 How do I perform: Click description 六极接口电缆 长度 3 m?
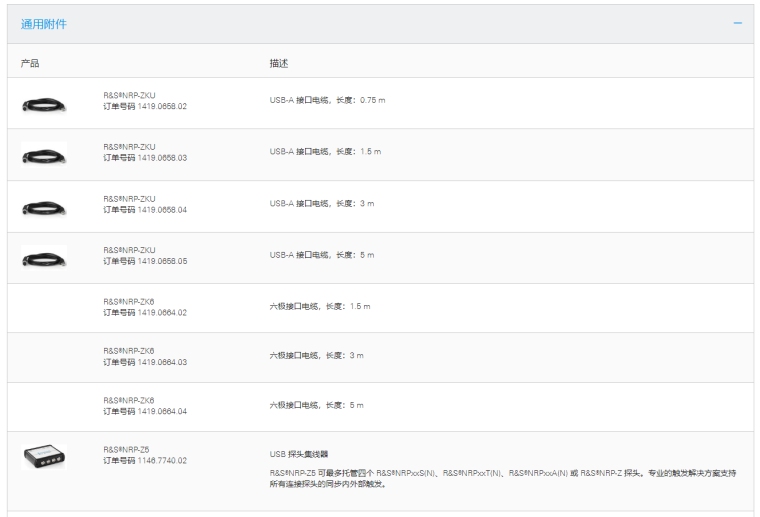click(x=317, y=356)
